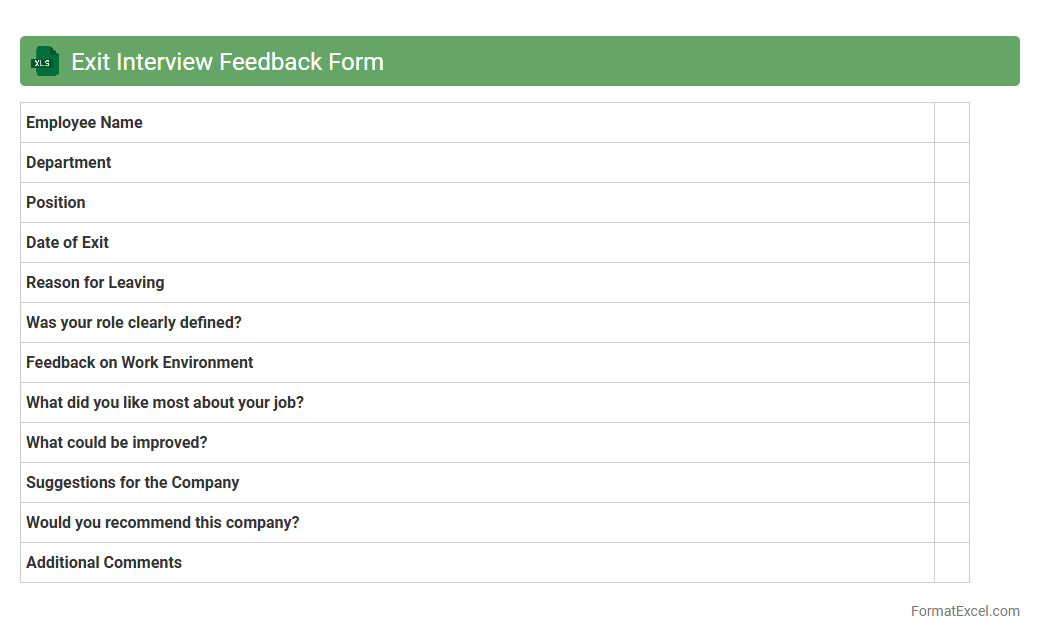Image resolution: width=1040 pixels, height=640 pixels.
Task: Click the cell beside like most about job
Action: point(951,403)
